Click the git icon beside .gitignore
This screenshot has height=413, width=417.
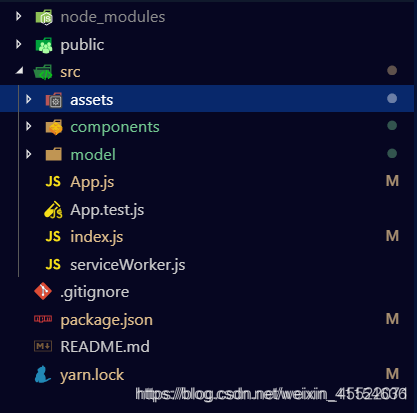tap(43, 291)
